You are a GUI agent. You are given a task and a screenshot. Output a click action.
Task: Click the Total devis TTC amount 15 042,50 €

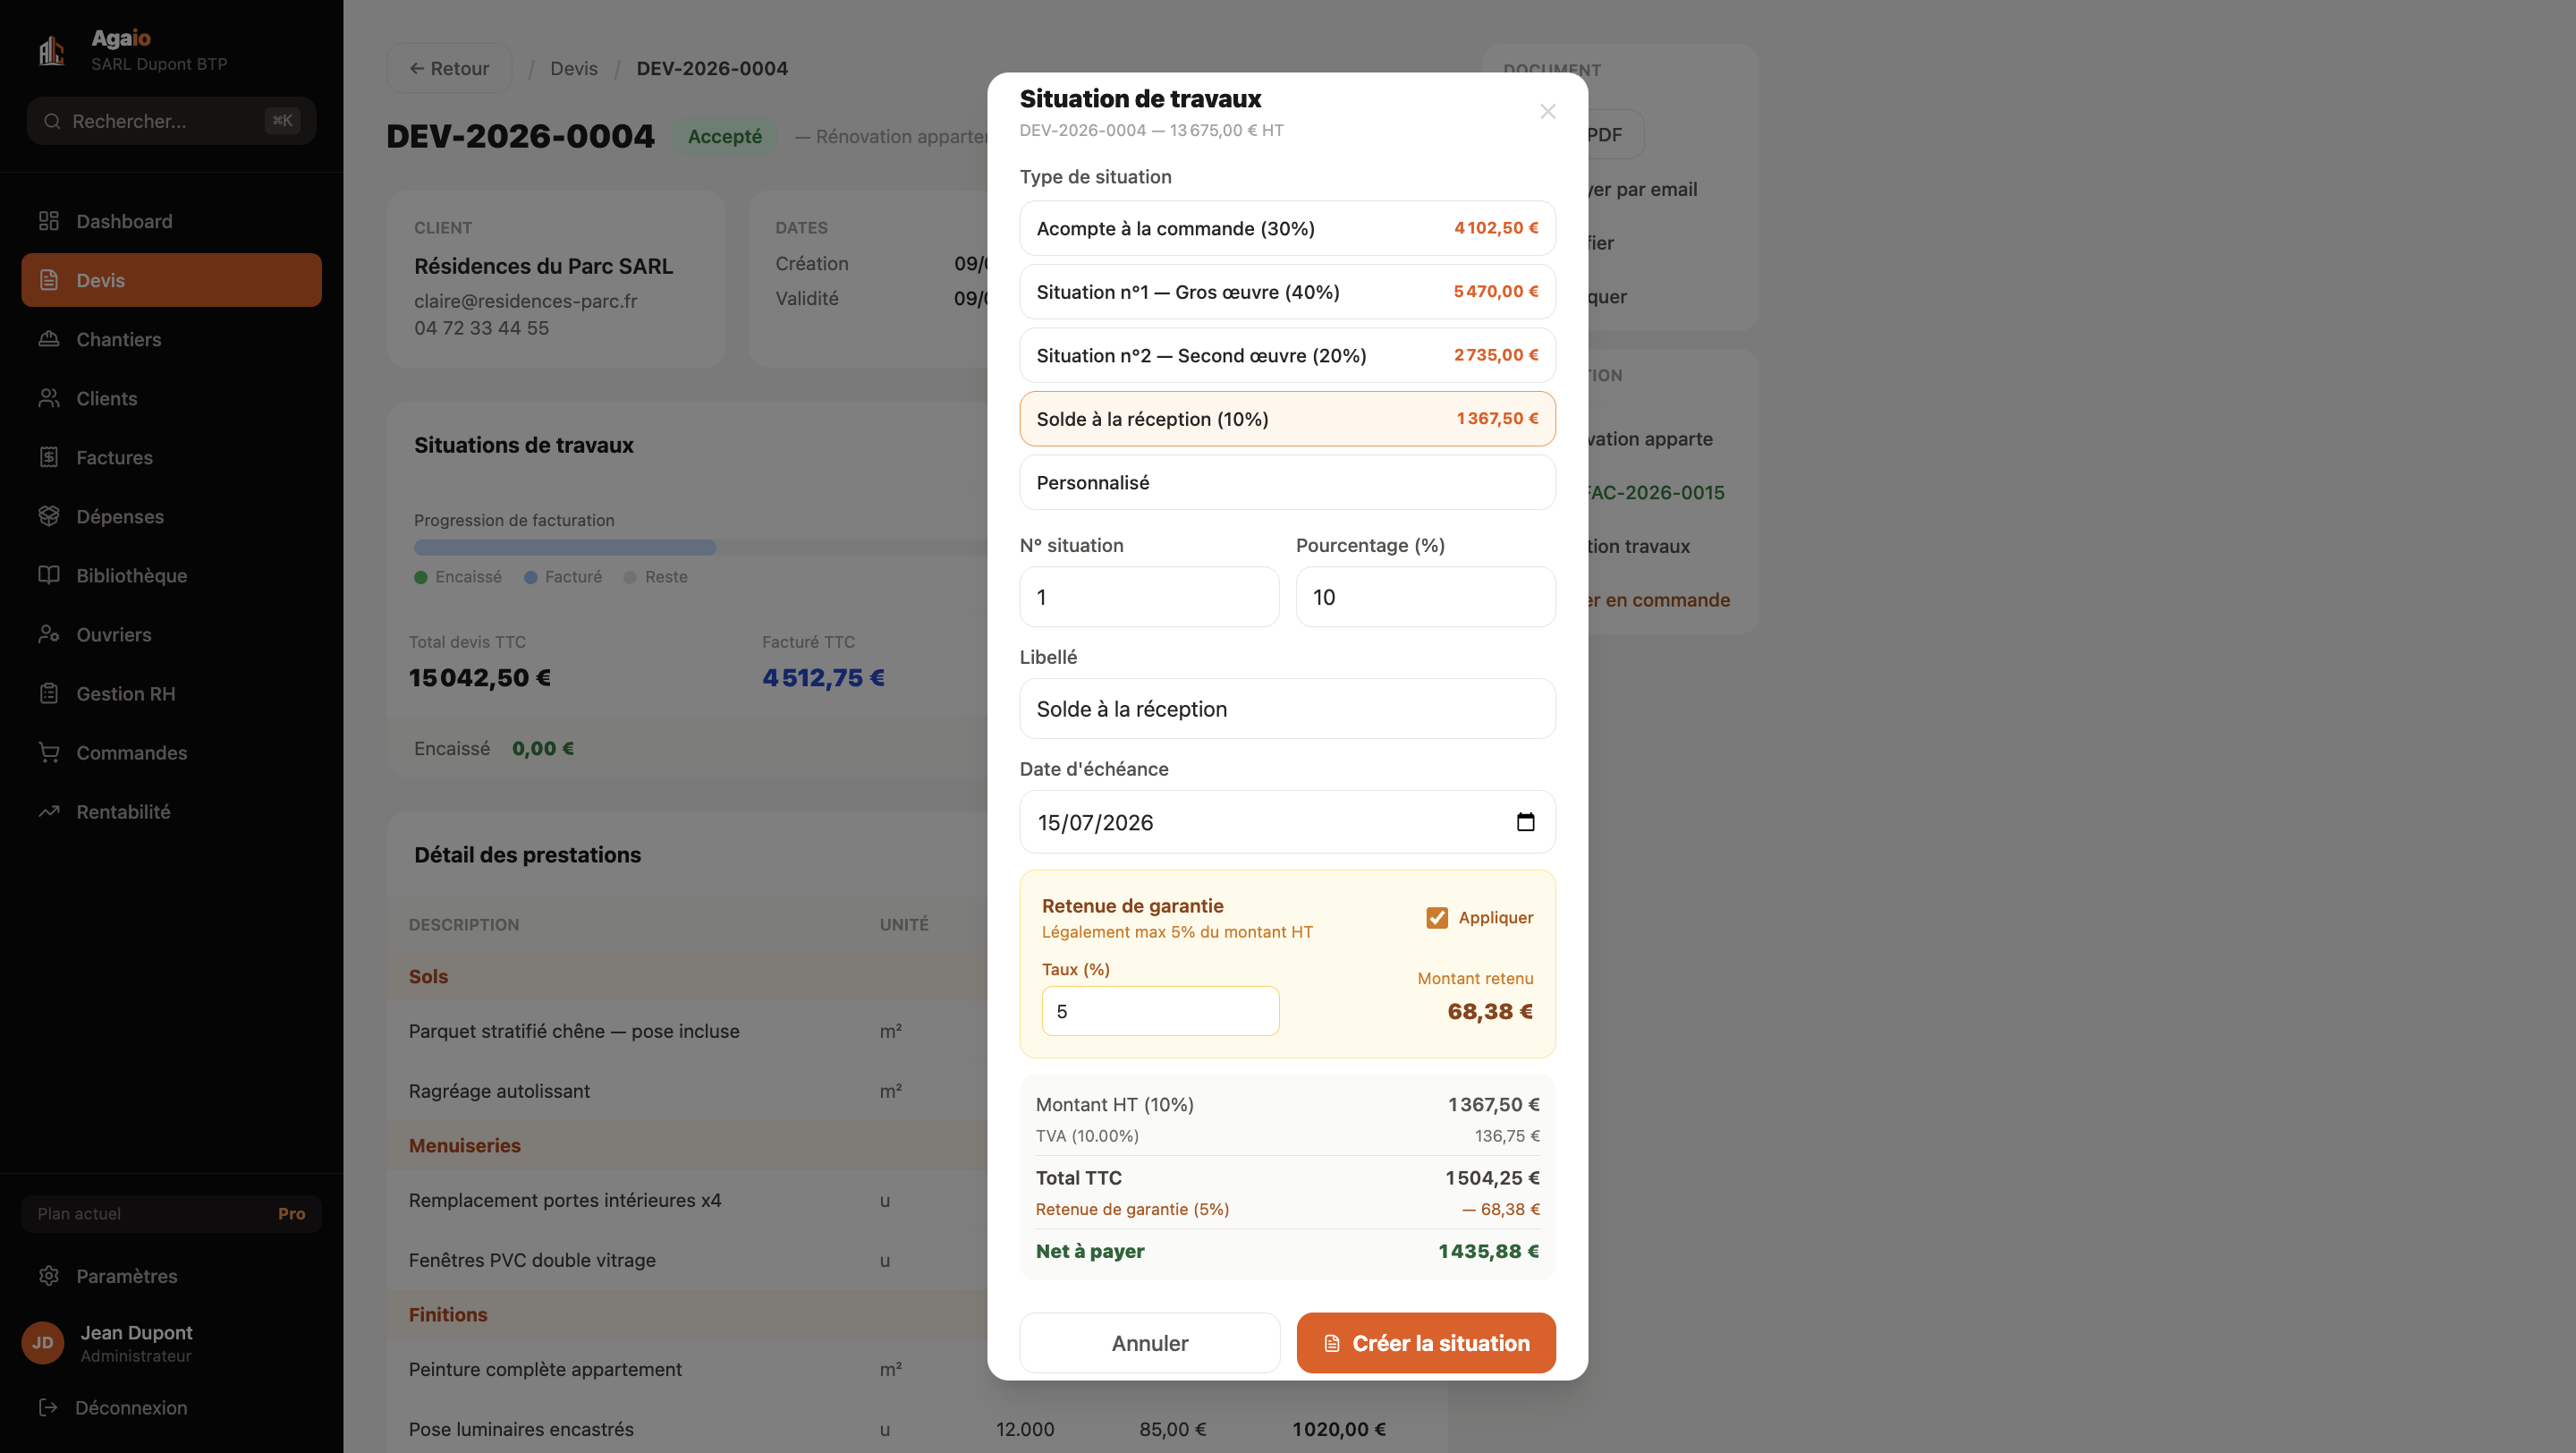[x=480, y=678]
